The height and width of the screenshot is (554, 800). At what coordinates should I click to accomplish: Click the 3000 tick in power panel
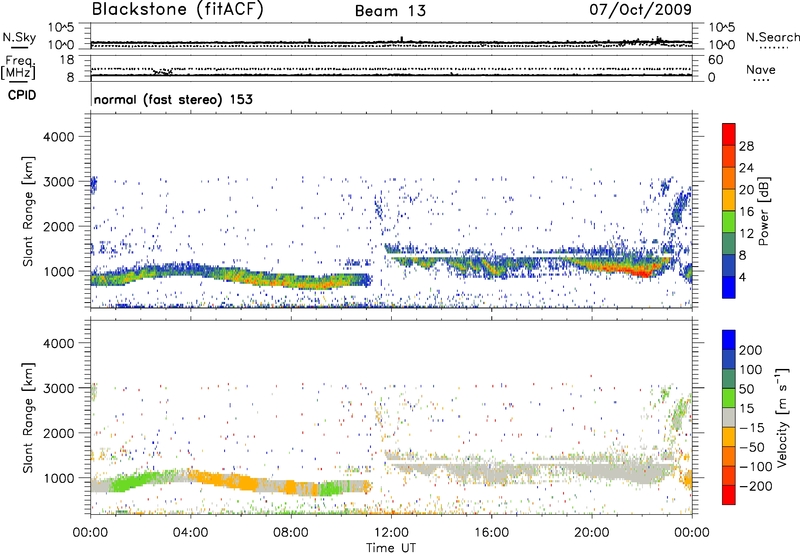58,182
